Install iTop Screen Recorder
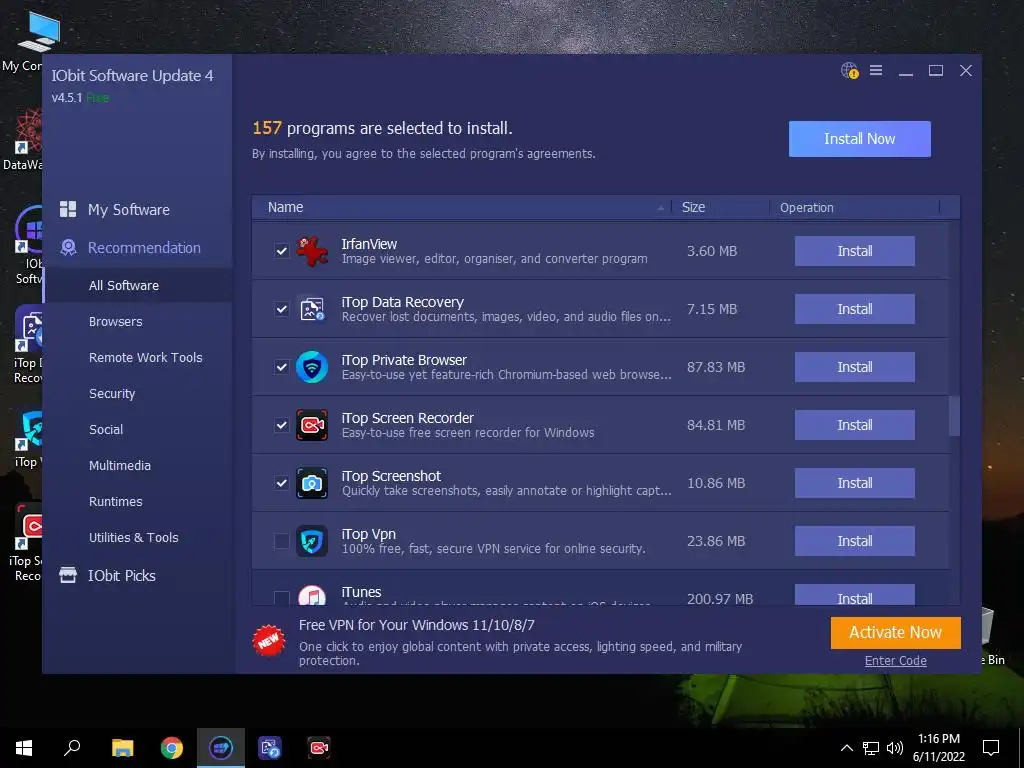This screenshot has width=1024, height=768. pyautogui.click(x=854, y=425)
